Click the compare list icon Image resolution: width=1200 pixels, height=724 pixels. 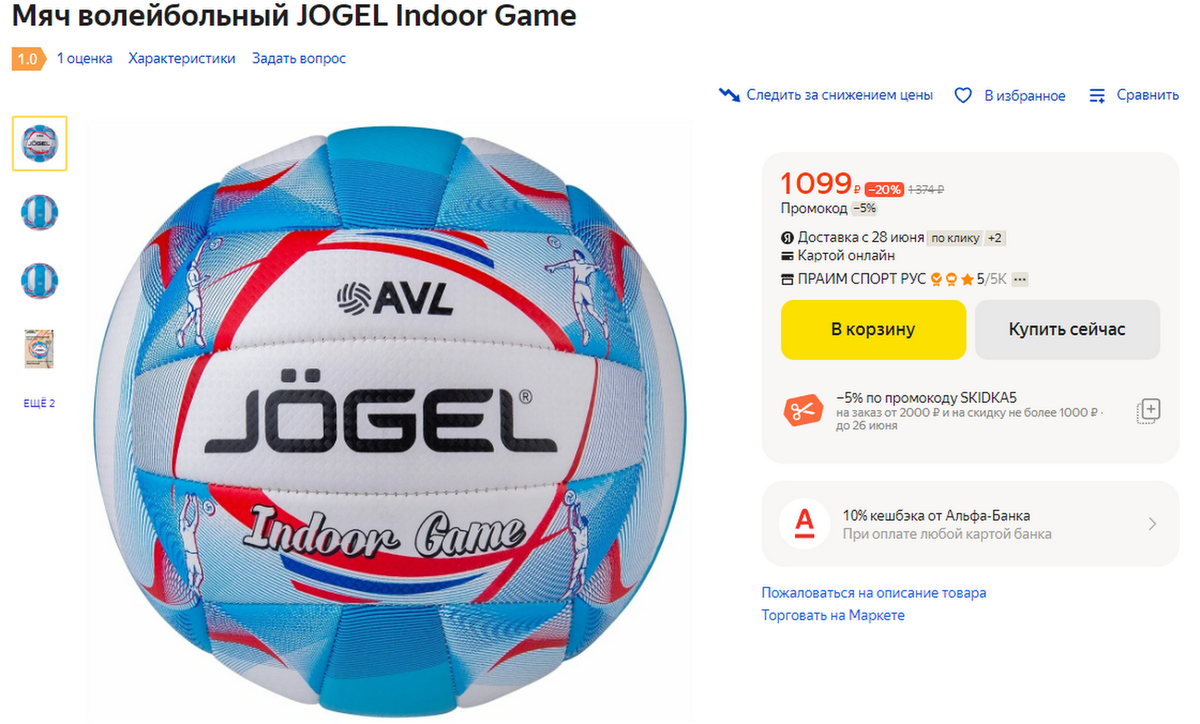[x=1097, y=95]
